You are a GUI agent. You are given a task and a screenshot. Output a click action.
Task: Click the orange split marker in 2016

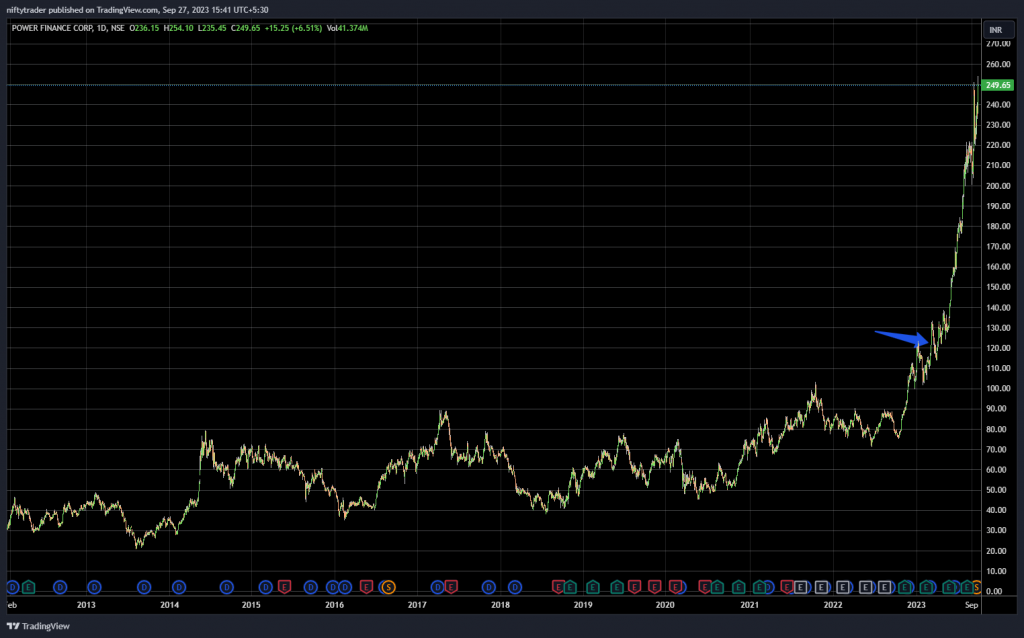[388, 587]
